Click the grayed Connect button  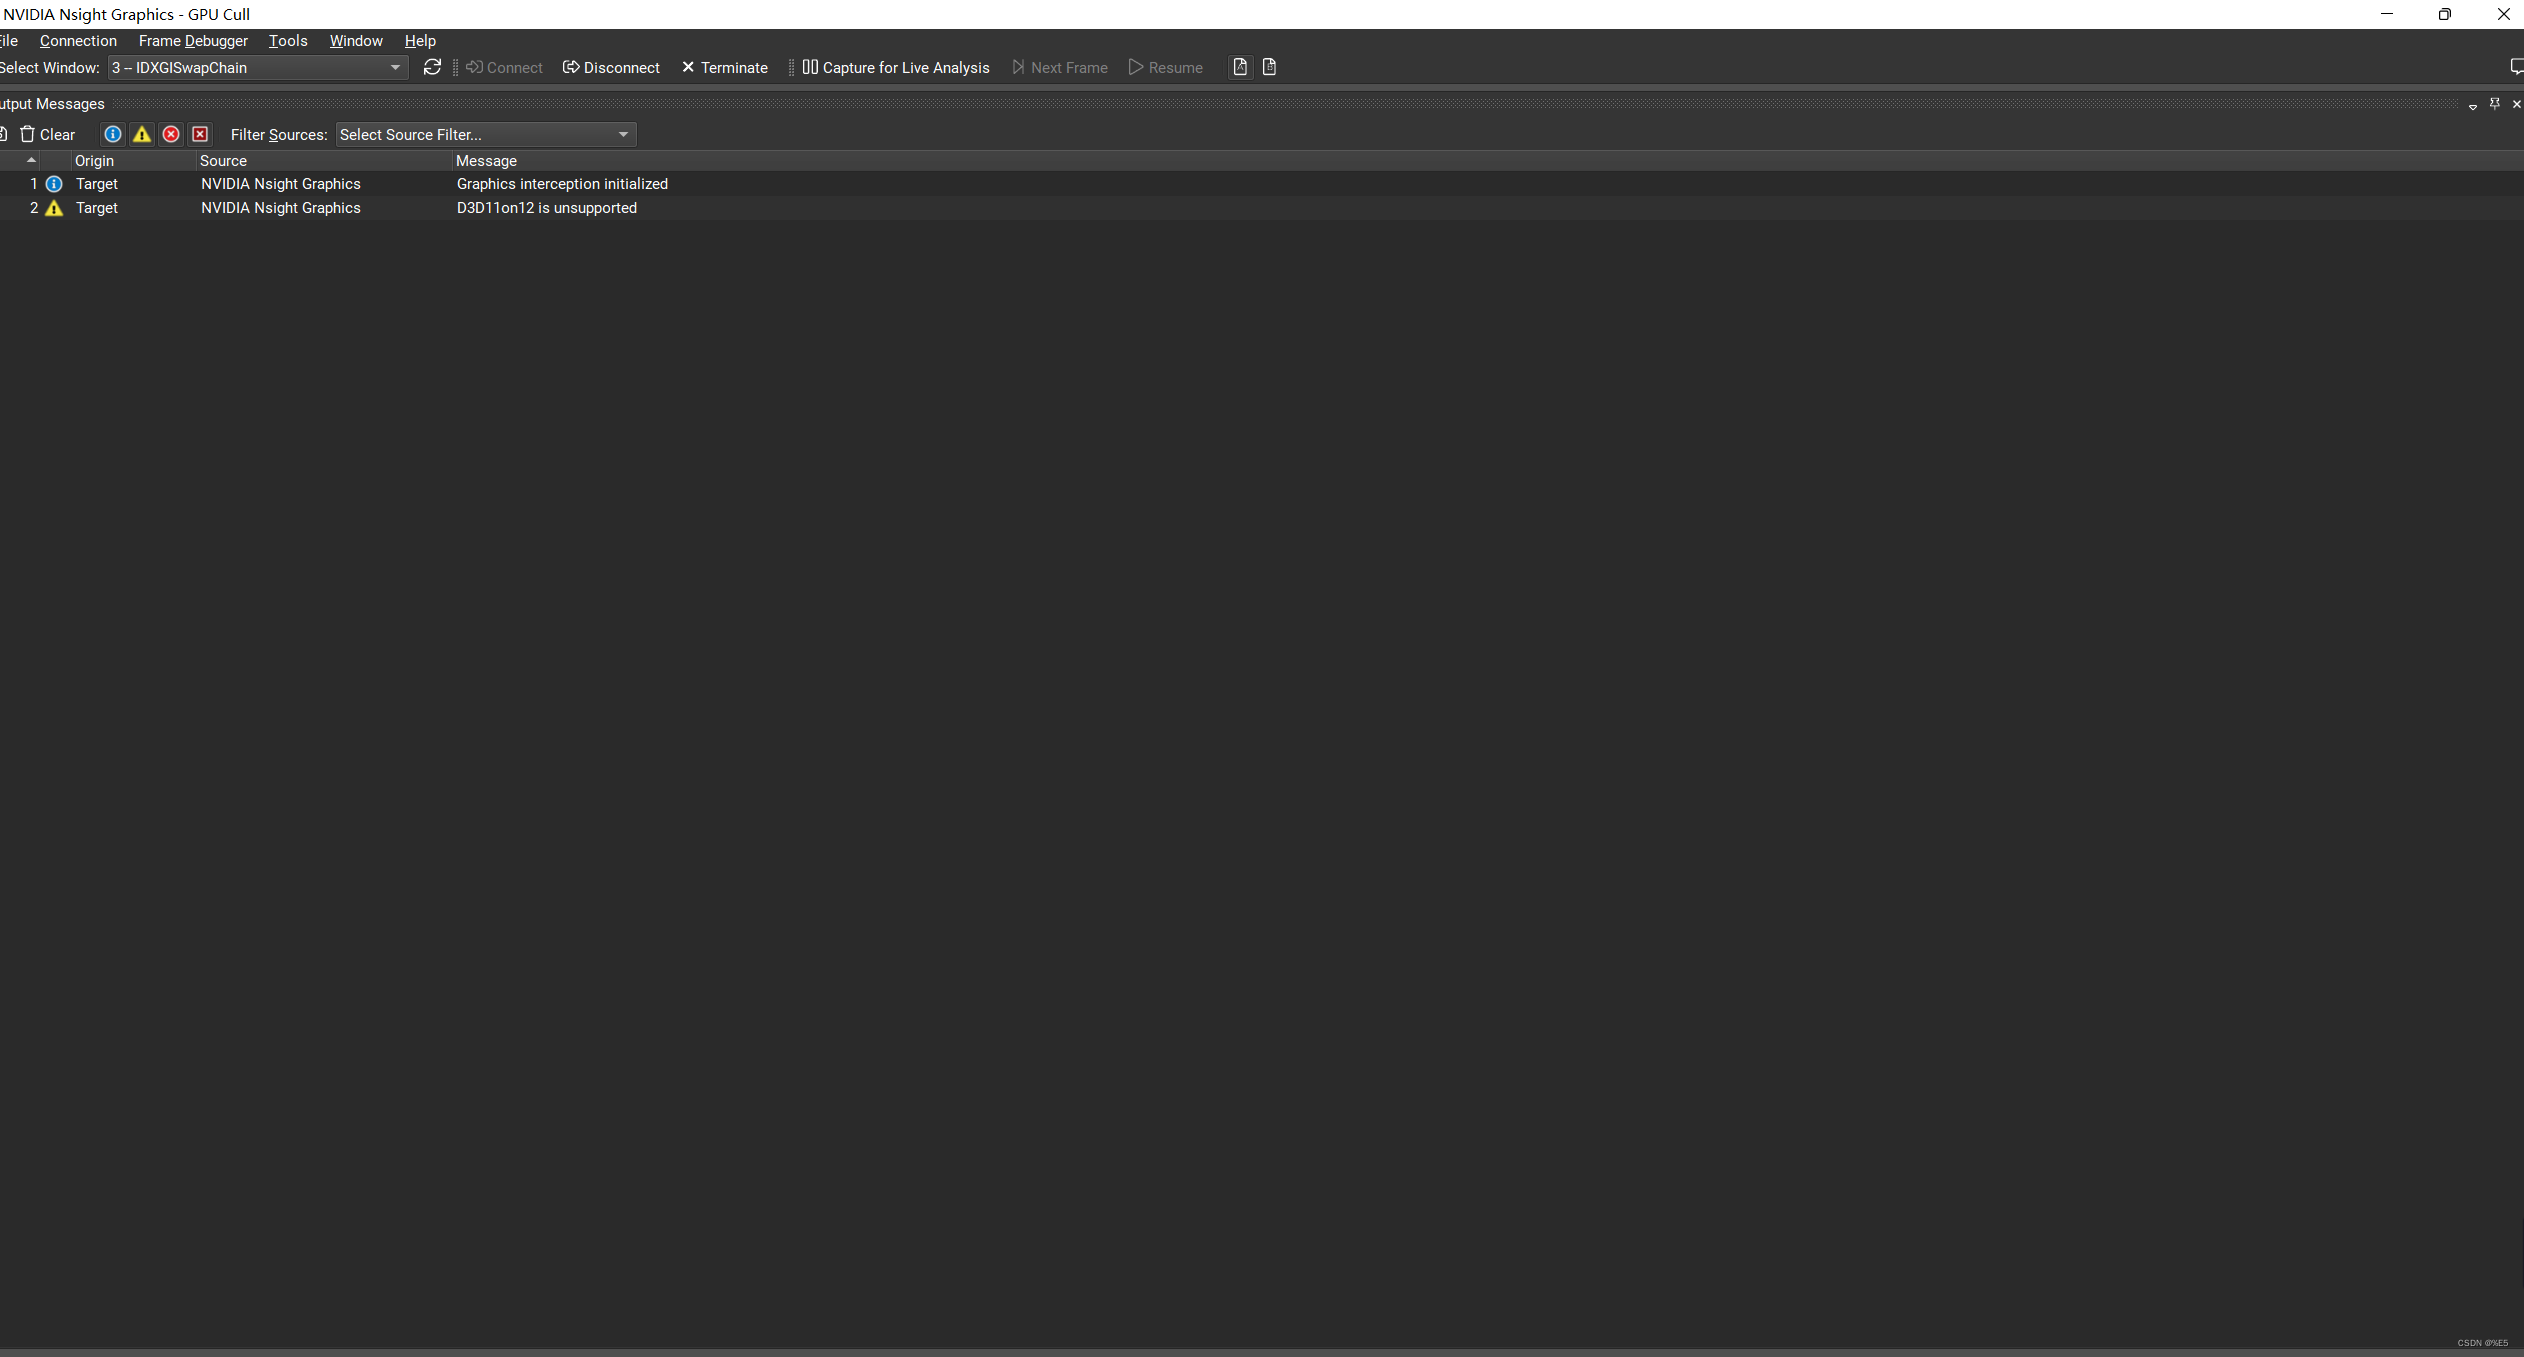[x=504, y=68]
